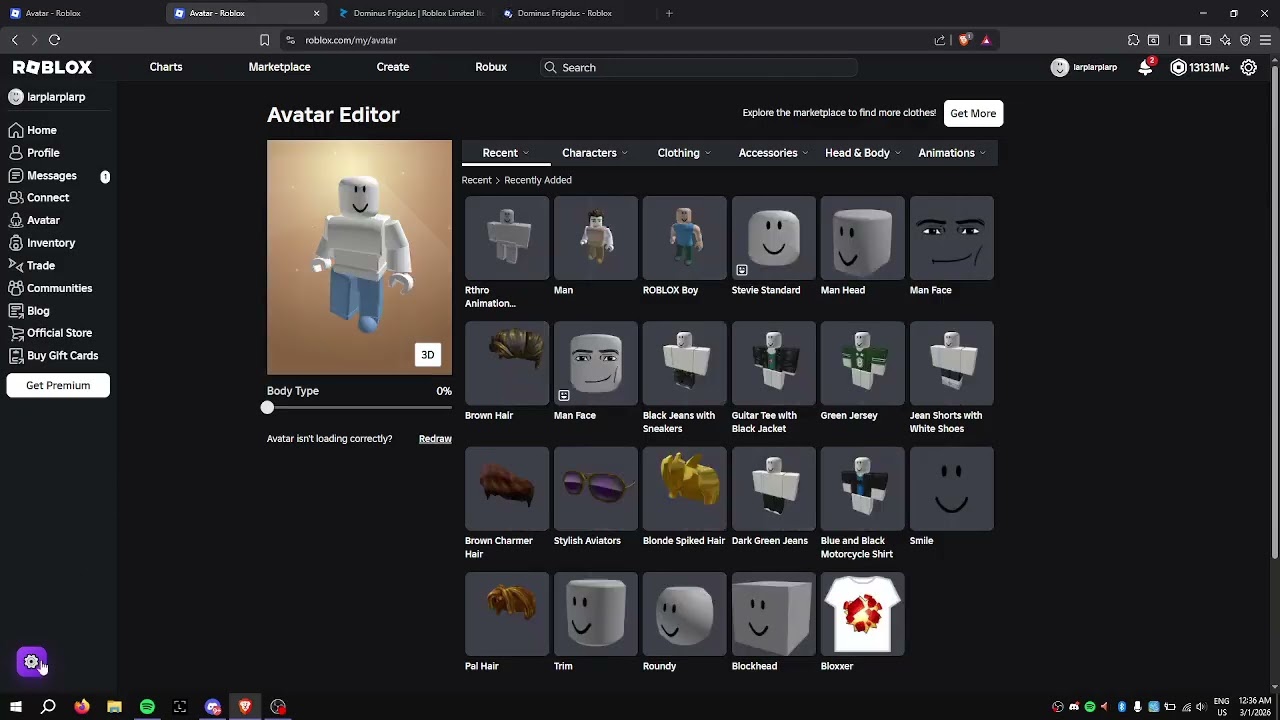
Task: Expand the Recent dropdown tab
Action: (x=505, y=153)
